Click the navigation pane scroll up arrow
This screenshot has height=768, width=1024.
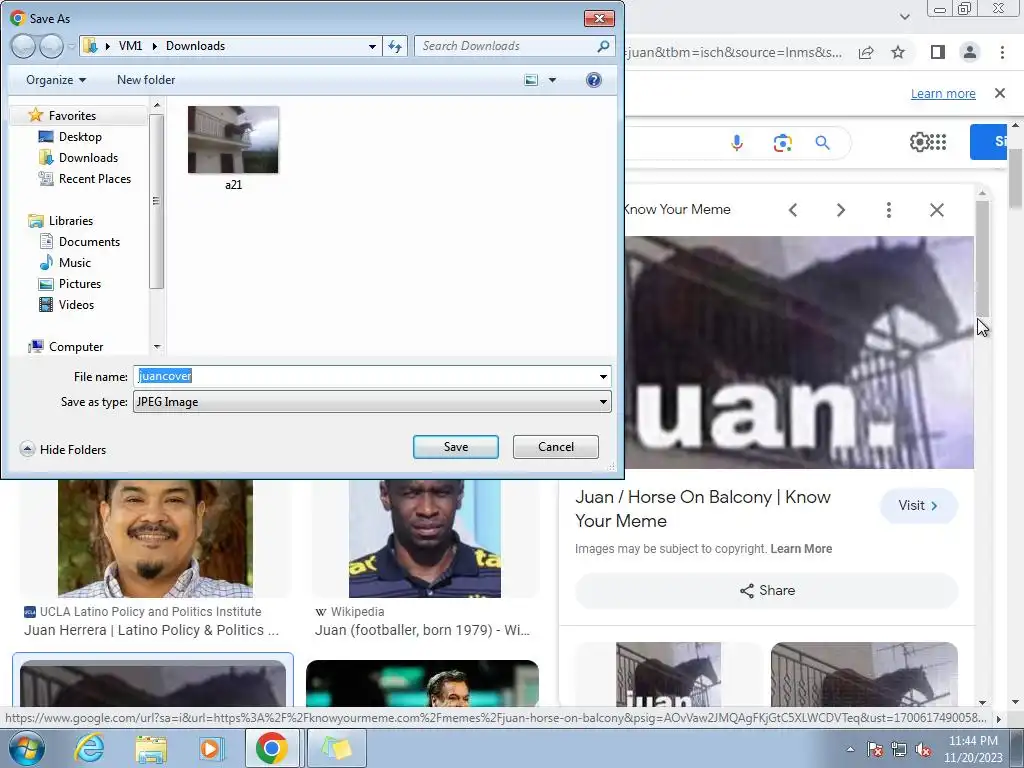tap(157, 104)
